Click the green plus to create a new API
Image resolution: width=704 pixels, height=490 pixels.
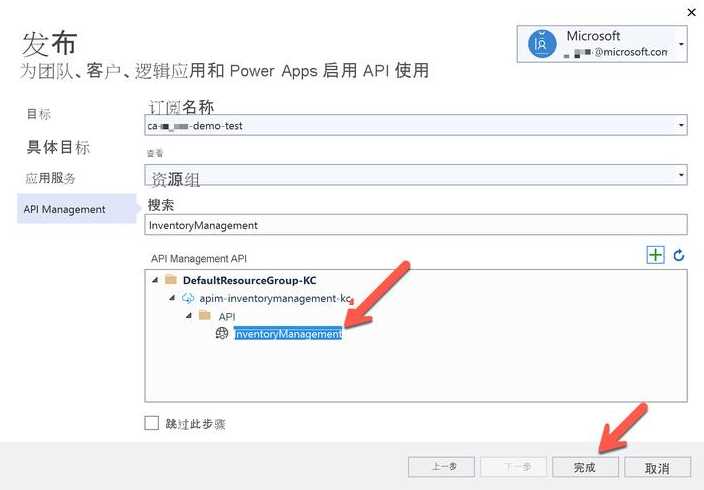pyautogui.click(x=656, y=255)
